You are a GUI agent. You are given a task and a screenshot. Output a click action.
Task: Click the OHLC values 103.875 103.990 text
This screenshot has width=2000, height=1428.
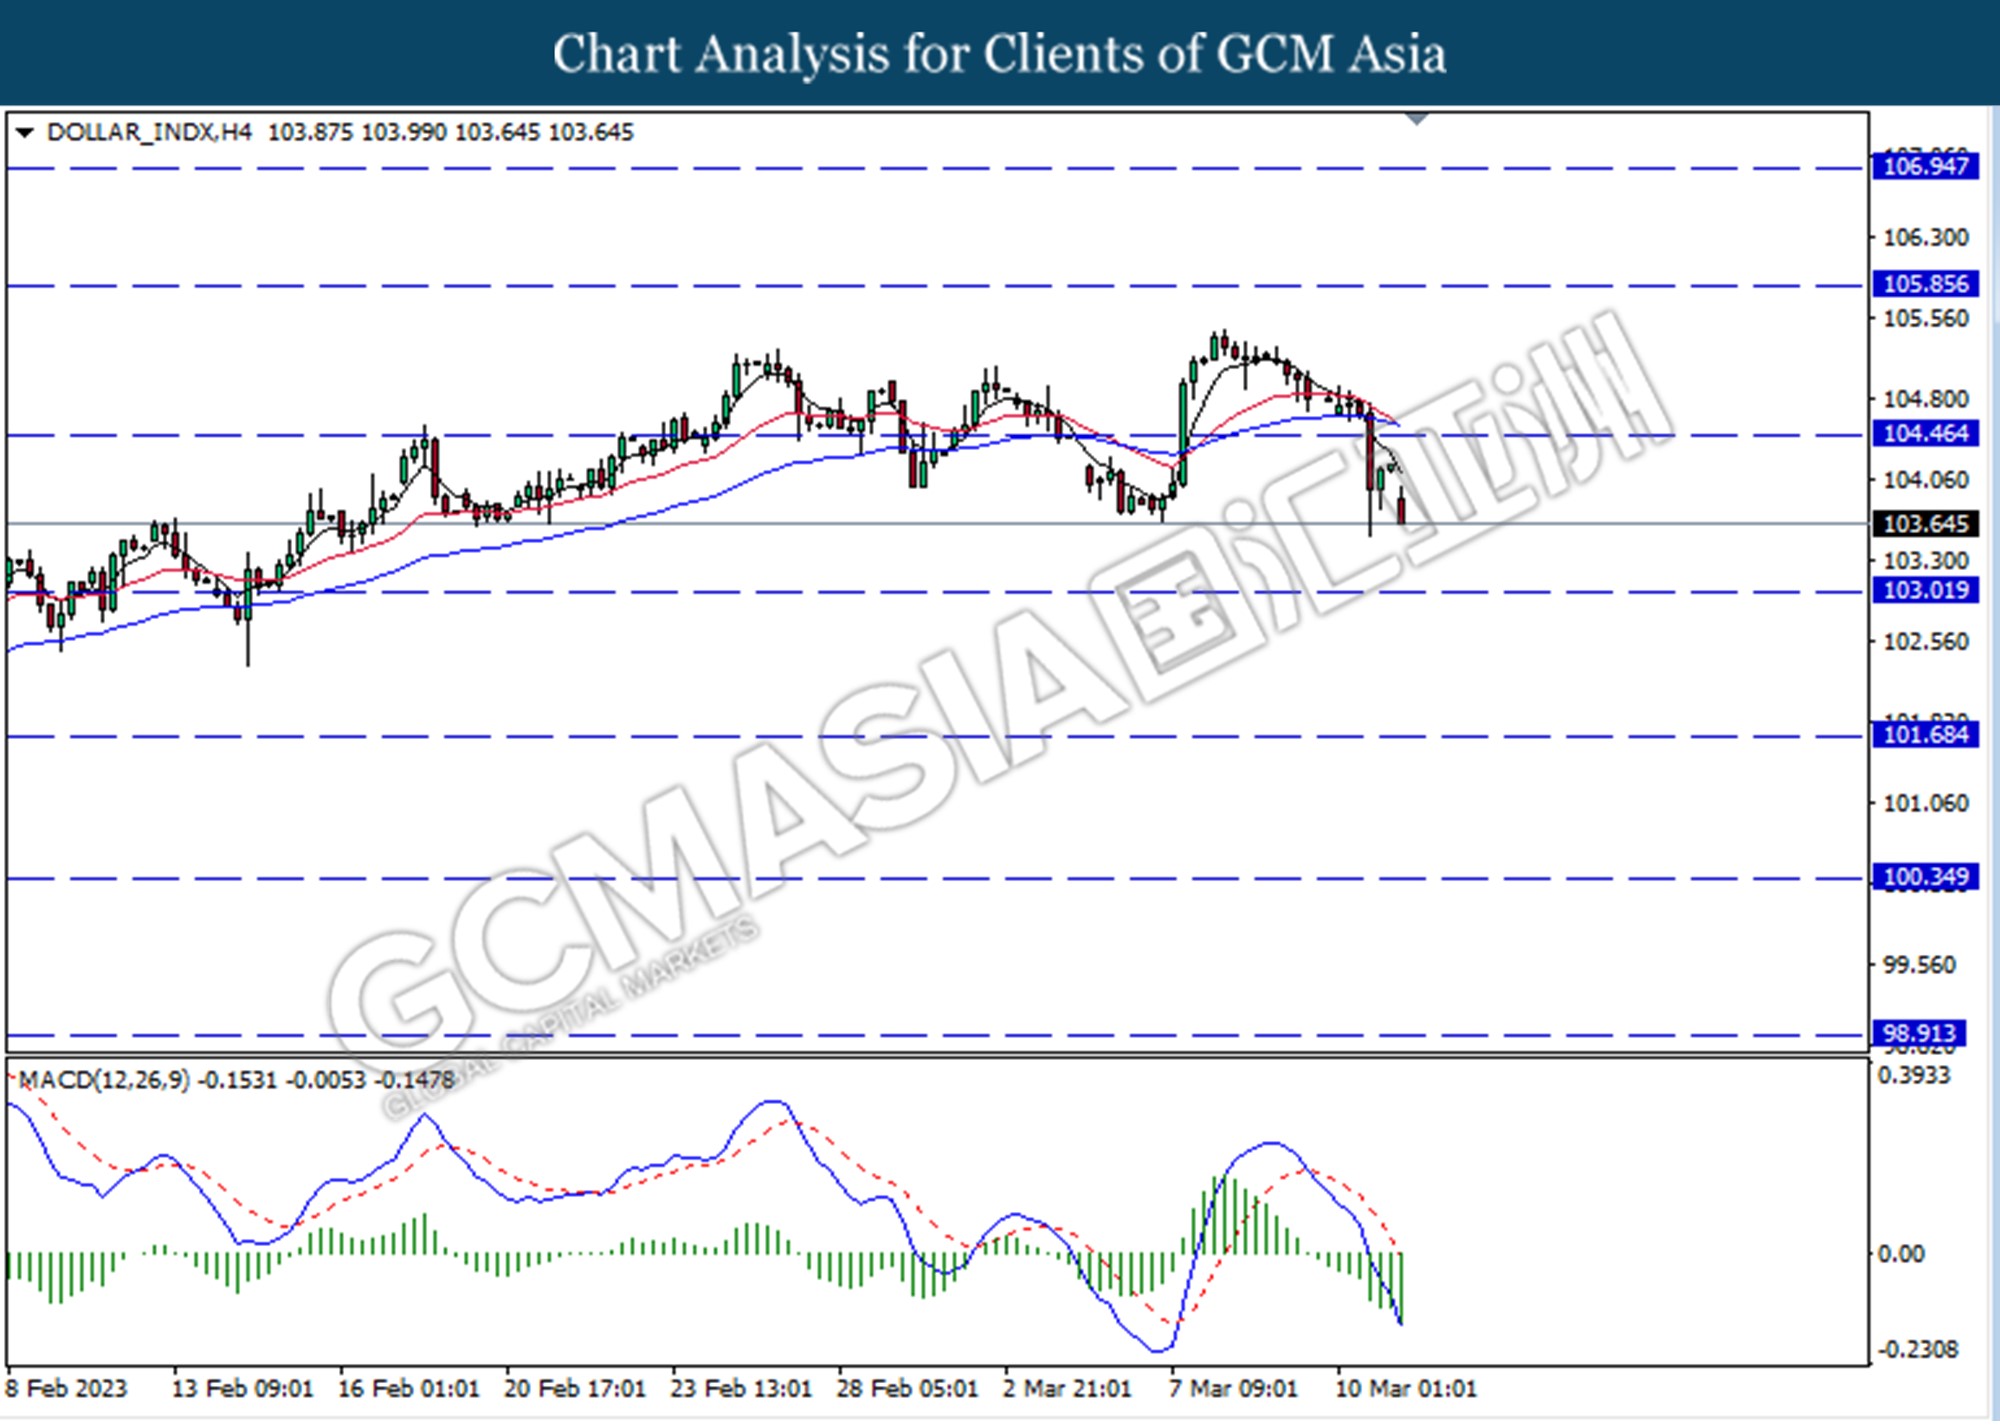[357, 132]
